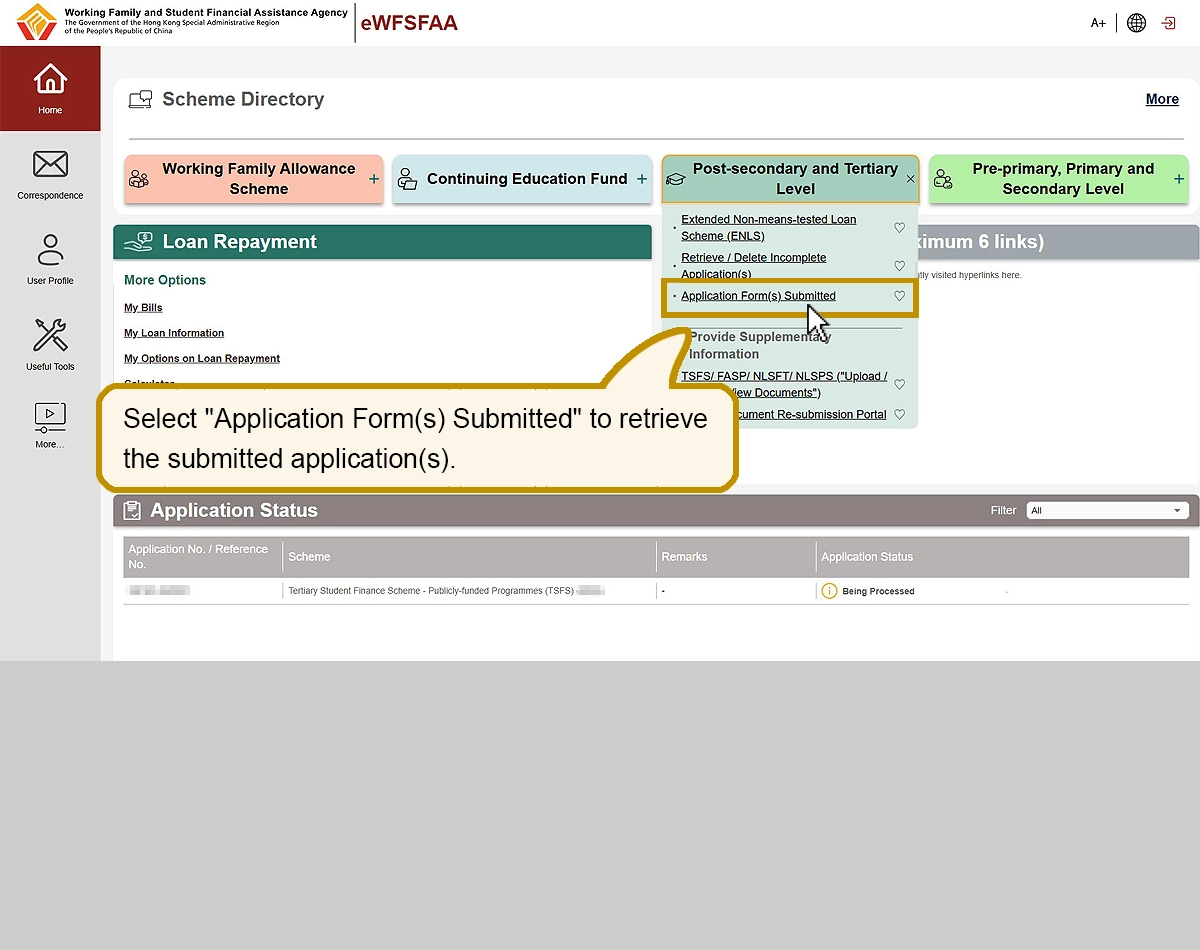Open the Application Status Filter dropdown
1200x950 pixels.
tap(1106, 510)
